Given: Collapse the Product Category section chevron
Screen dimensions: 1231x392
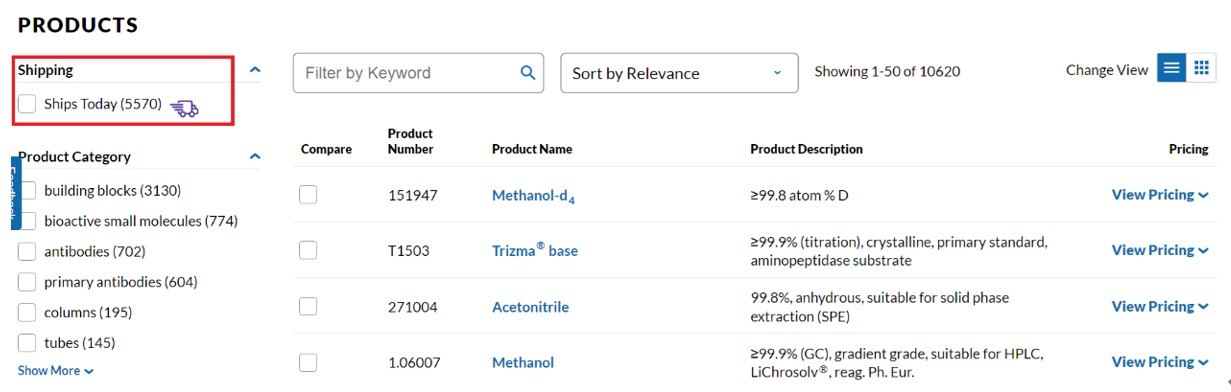Looking at the screenshot, I should click(255, 156).
